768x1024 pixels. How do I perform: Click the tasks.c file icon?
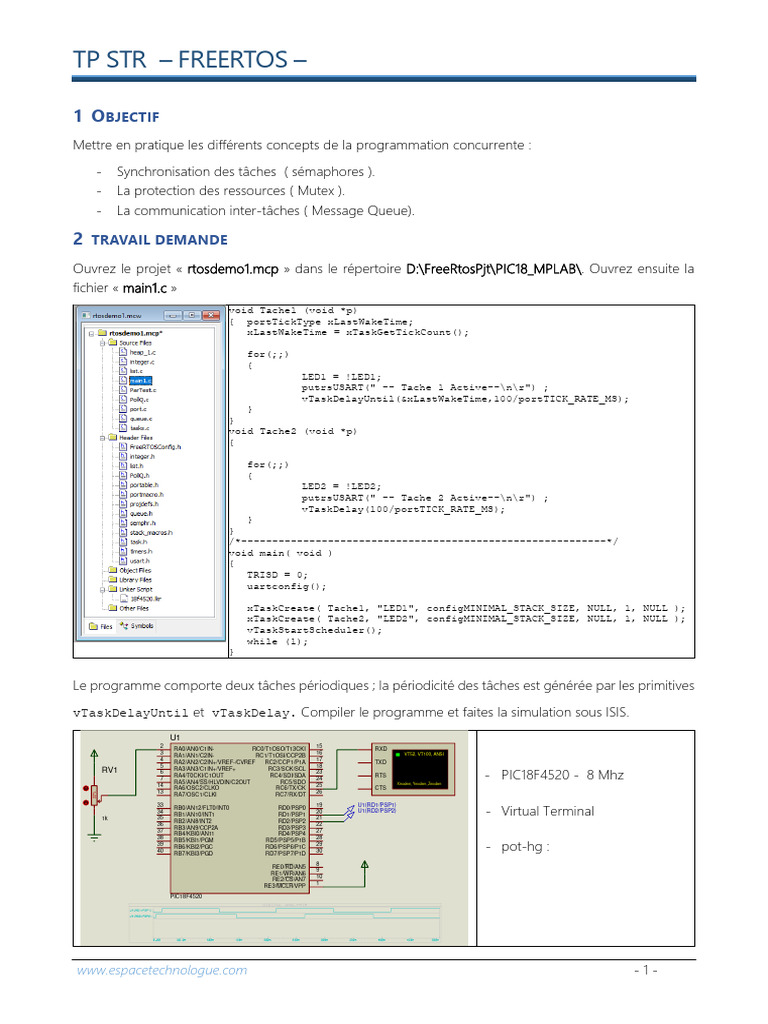click(123, 428)
